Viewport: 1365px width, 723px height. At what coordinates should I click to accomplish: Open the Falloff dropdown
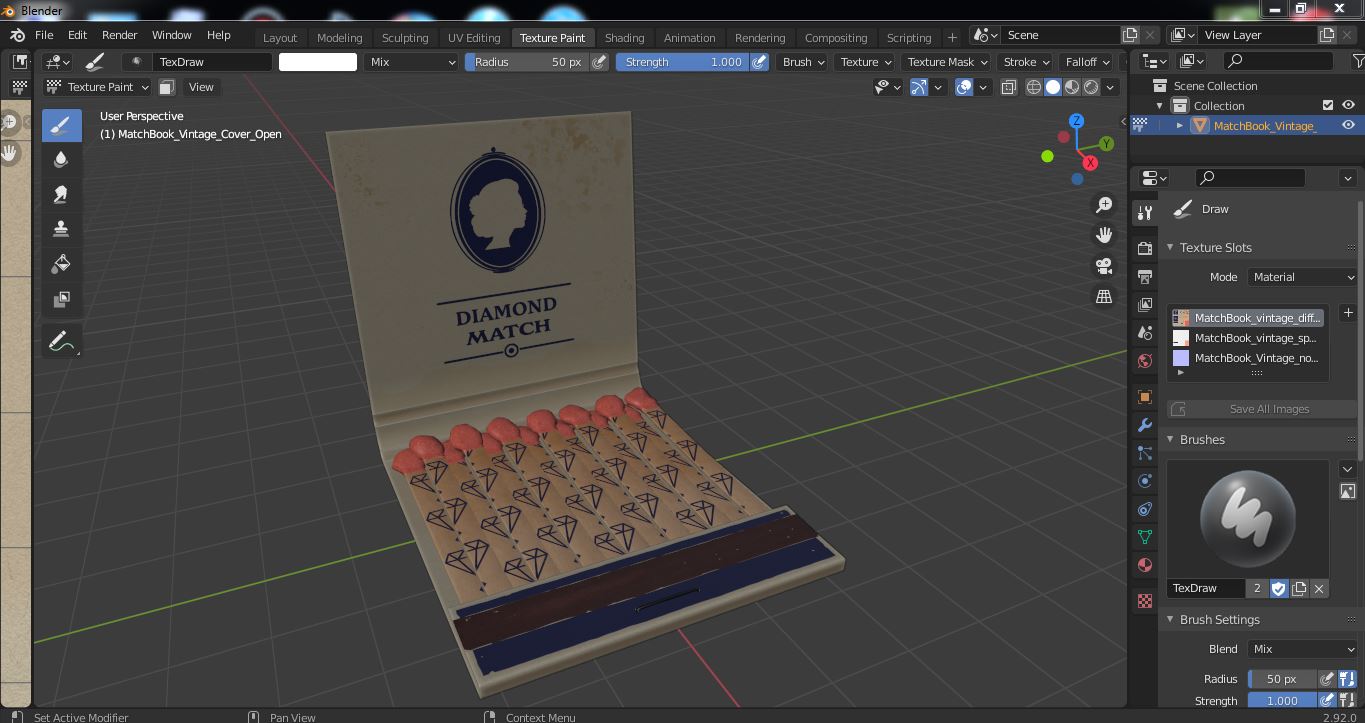[x=1087, y=62]
